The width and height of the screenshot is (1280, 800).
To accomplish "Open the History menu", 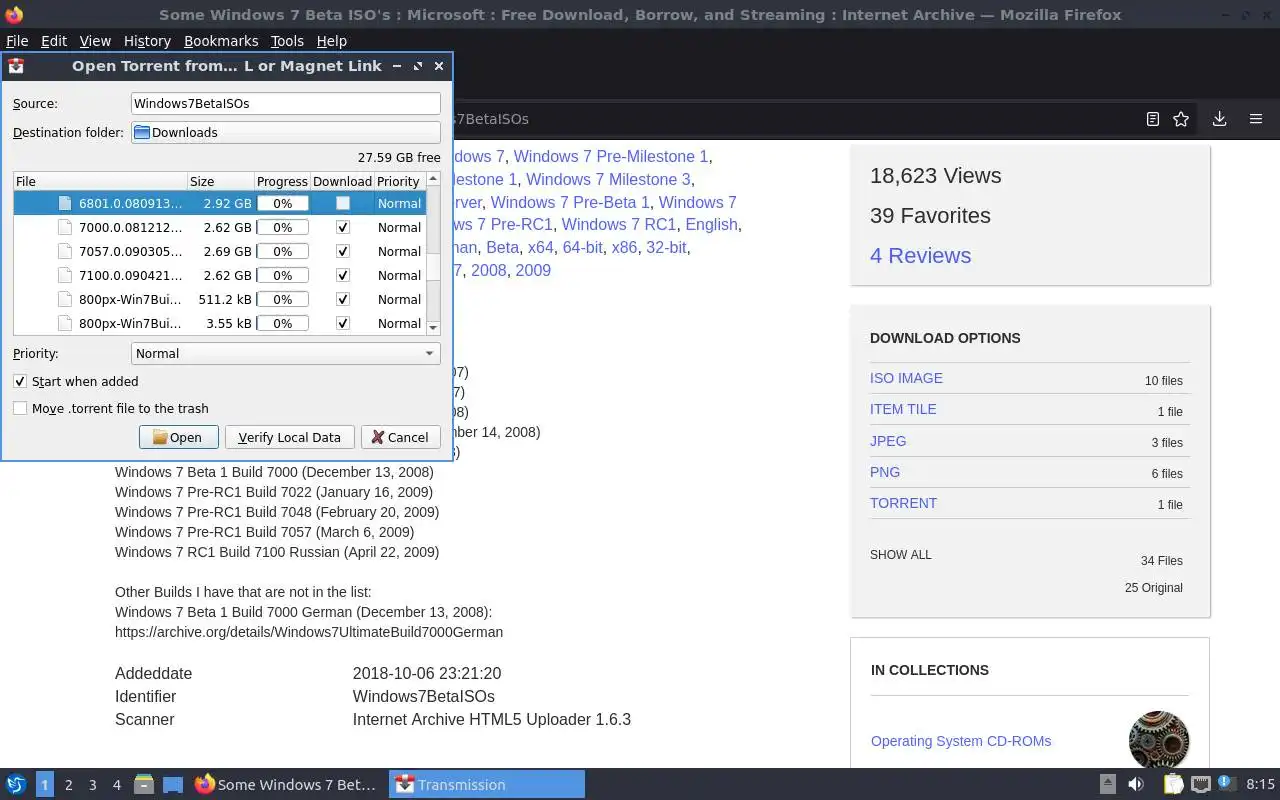I will pyautogui.click(x=147, y=41).
